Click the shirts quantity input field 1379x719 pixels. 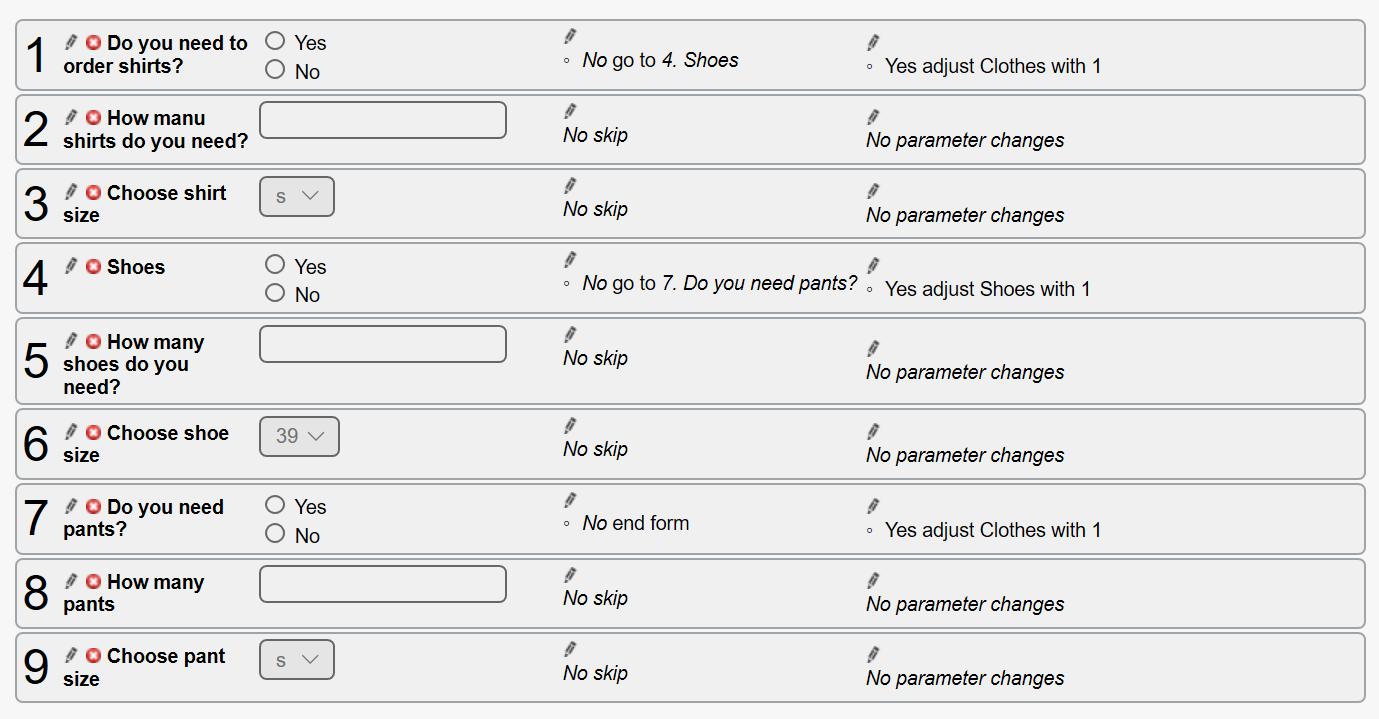[x=383, y=120]
